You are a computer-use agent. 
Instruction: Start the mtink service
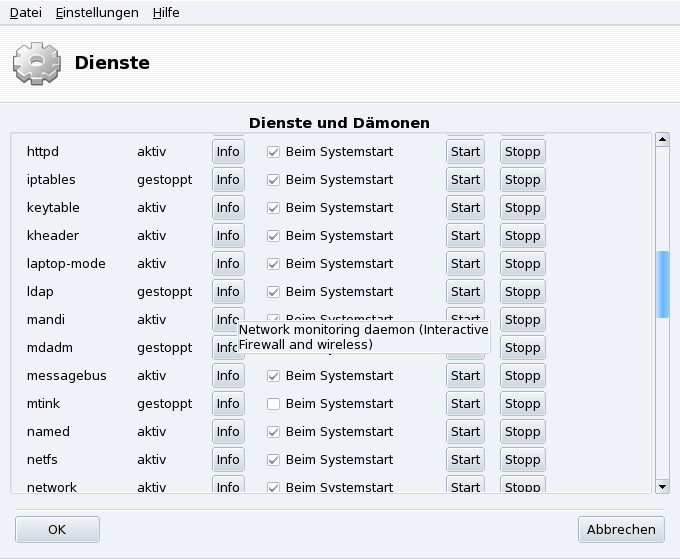pyautogui.click(x=465, y=404)
